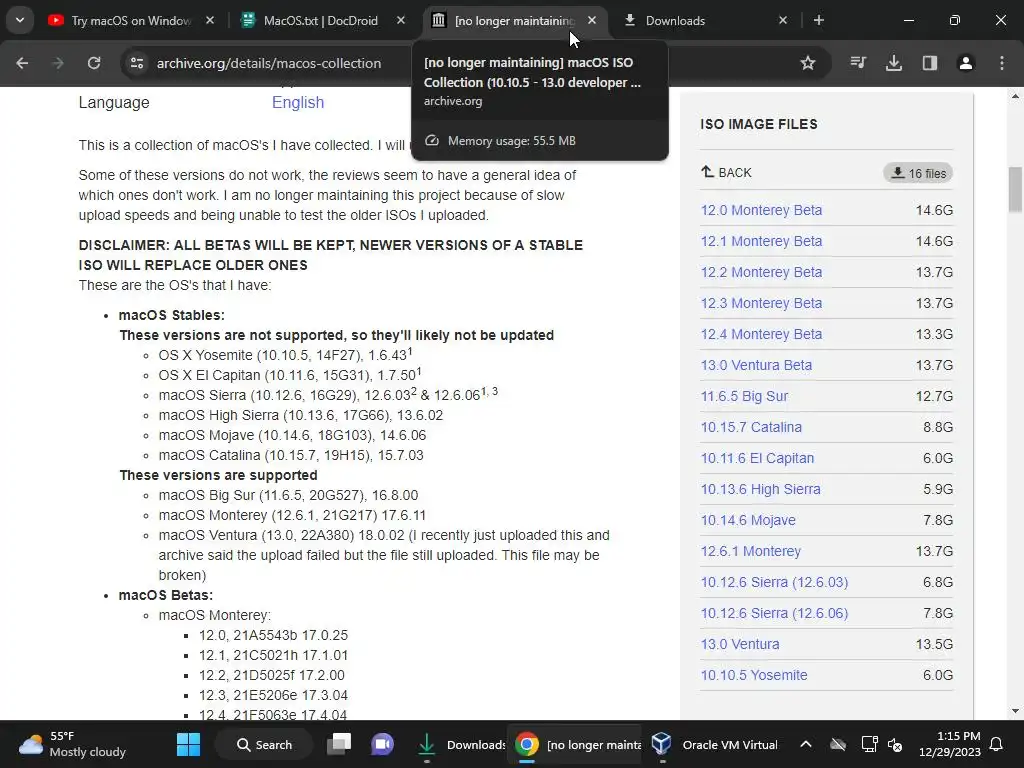1024x768 pixels.
Task: Open the Chrome profile icon
Action: tap(966, 63)
